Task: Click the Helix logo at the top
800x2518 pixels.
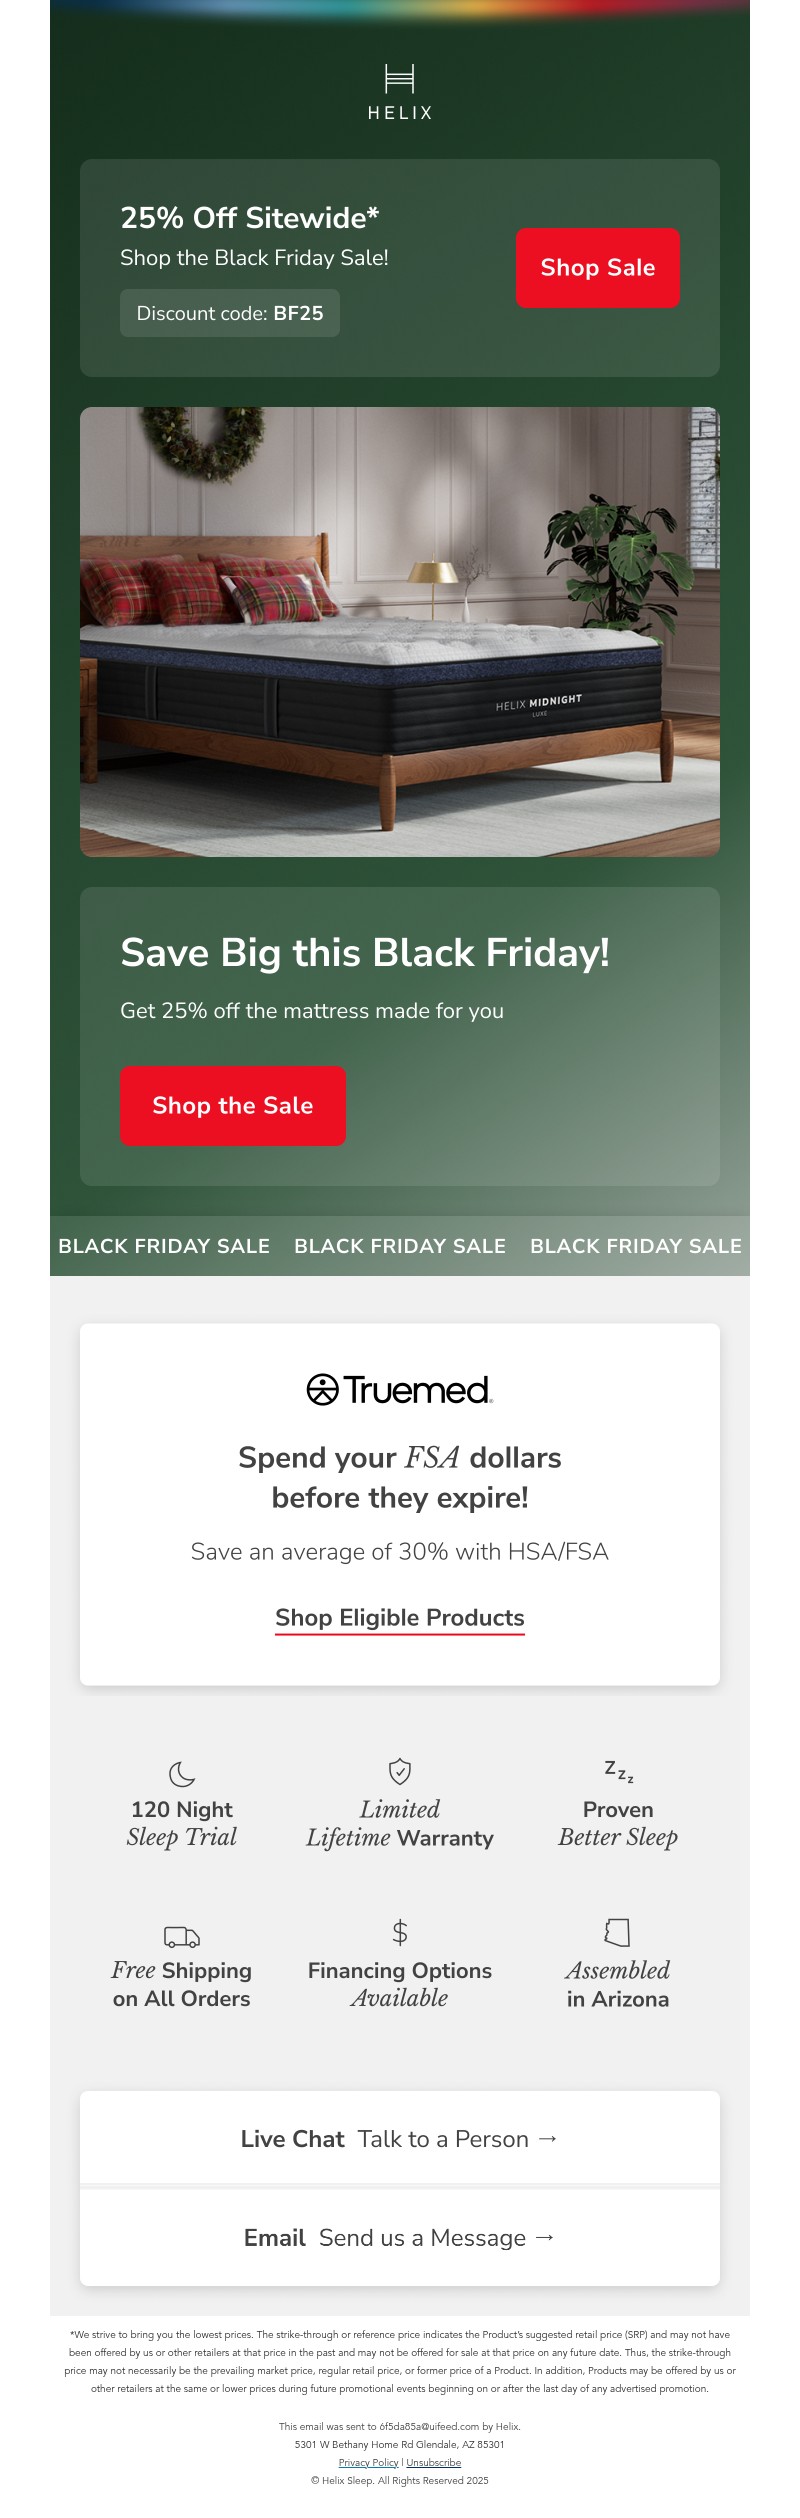Action: pyautogui.click(x=399, y=88)
